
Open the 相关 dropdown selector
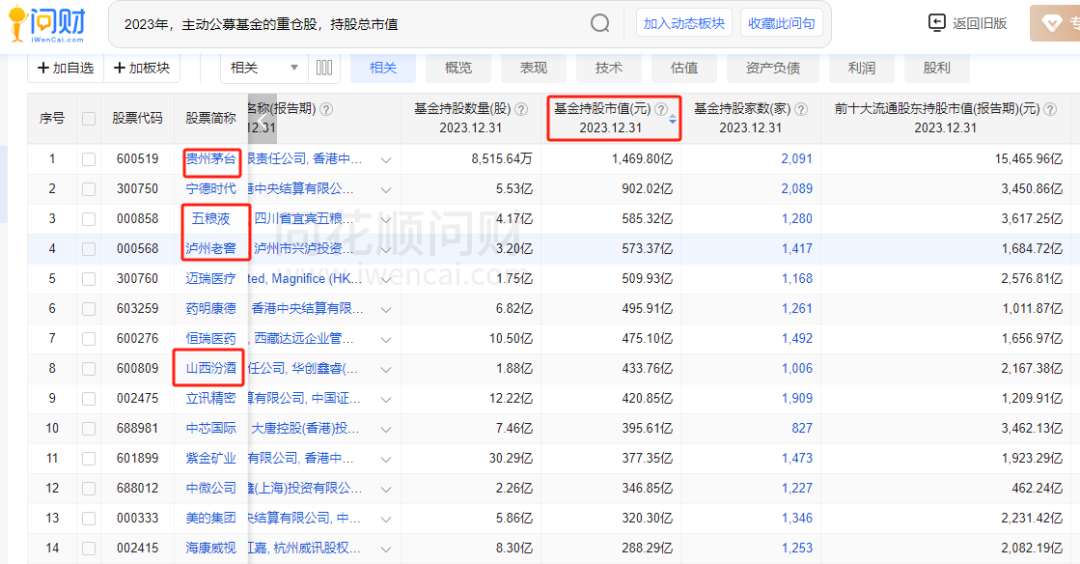click(265, 68)
